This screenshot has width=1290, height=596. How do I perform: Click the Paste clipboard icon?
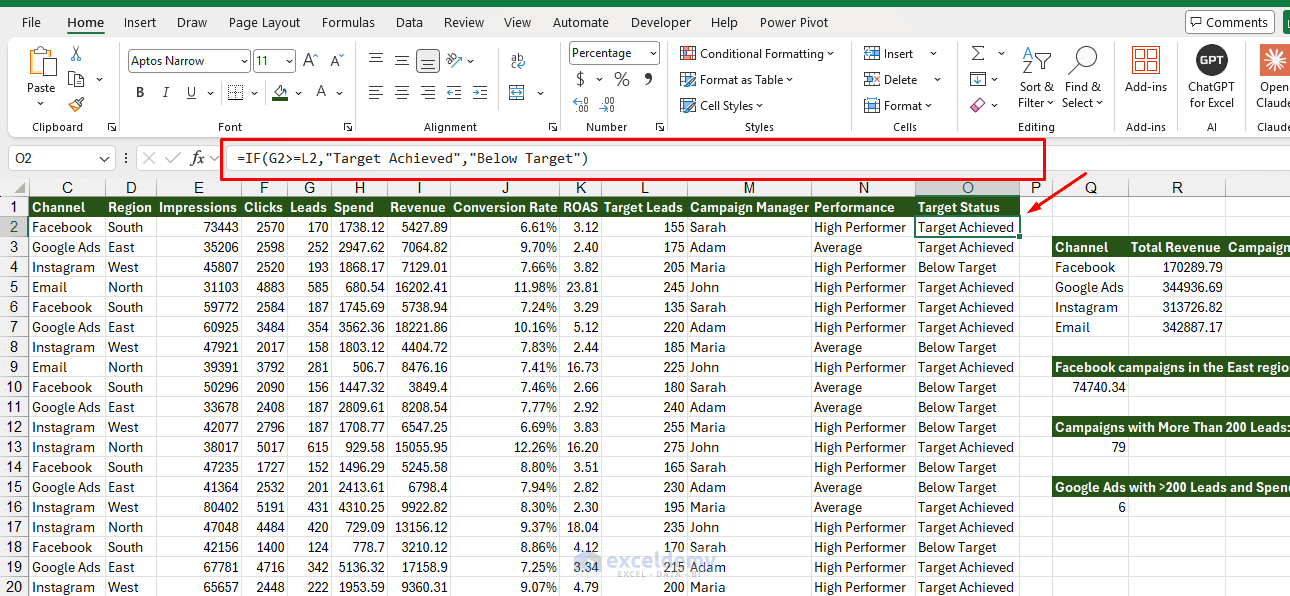click(x=42, y=63)
